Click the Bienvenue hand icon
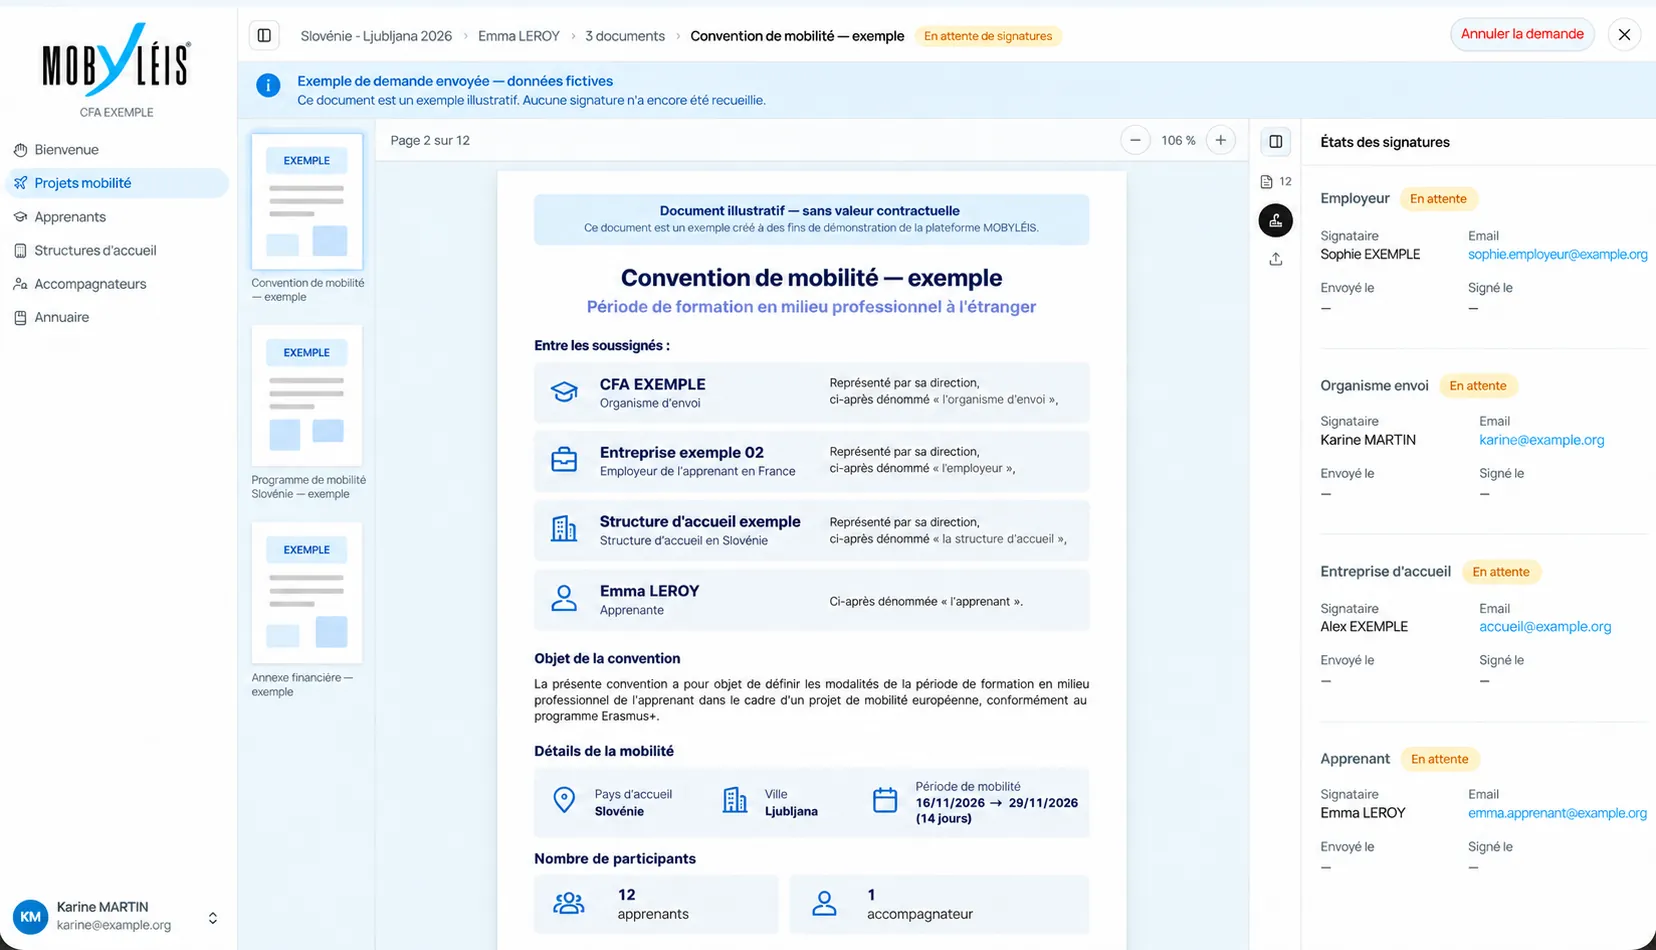 click(x=20, y=150)
